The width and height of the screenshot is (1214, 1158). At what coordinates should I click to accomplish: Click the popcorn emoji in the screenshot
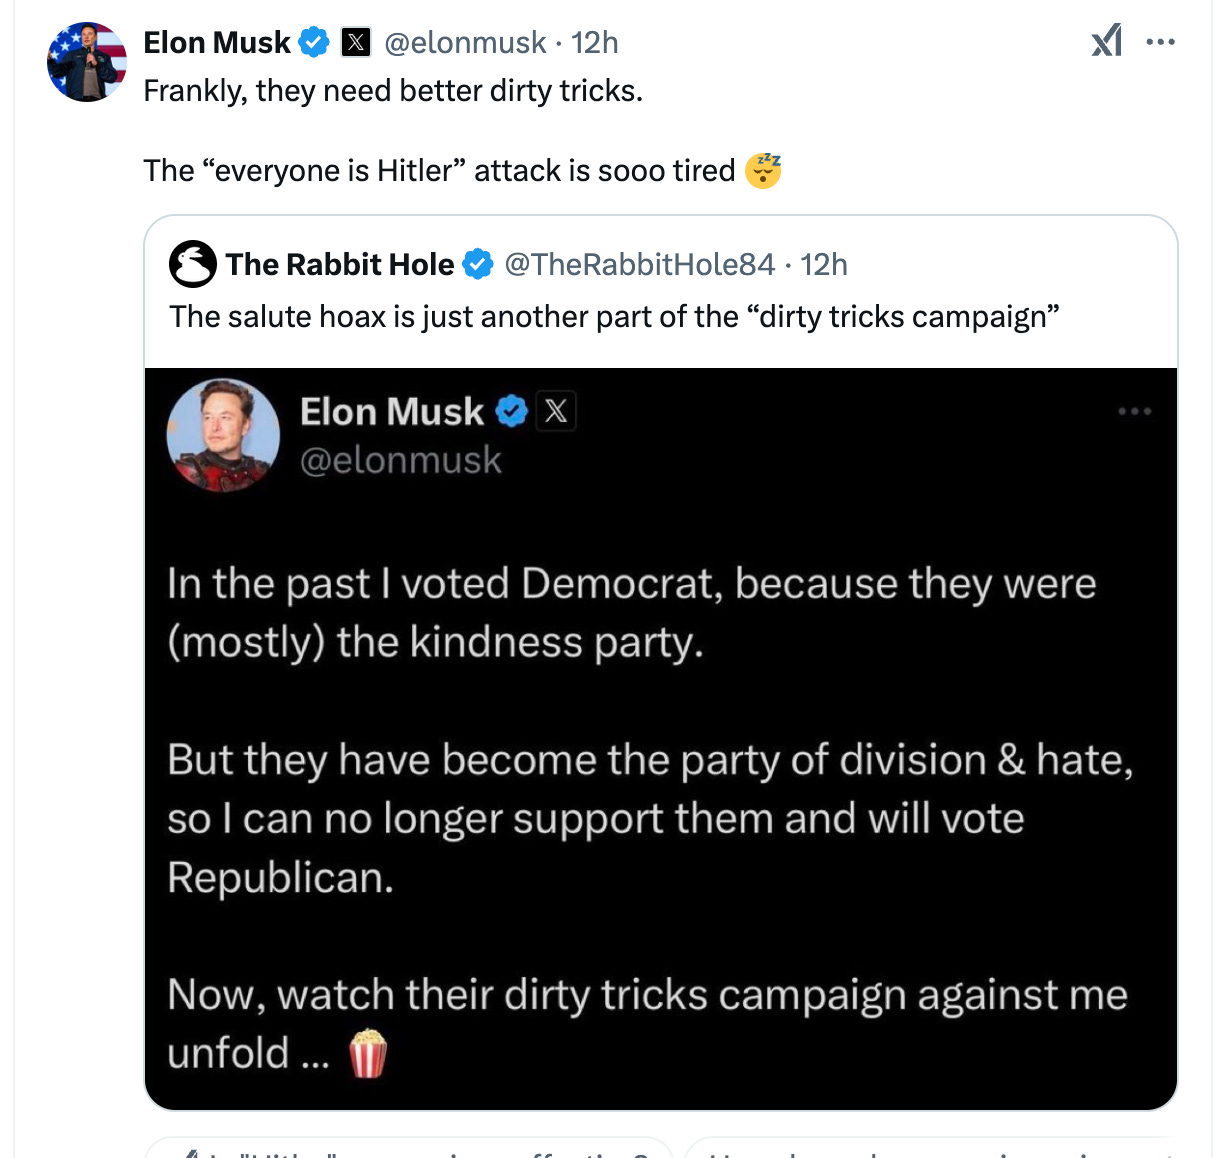367,1053
